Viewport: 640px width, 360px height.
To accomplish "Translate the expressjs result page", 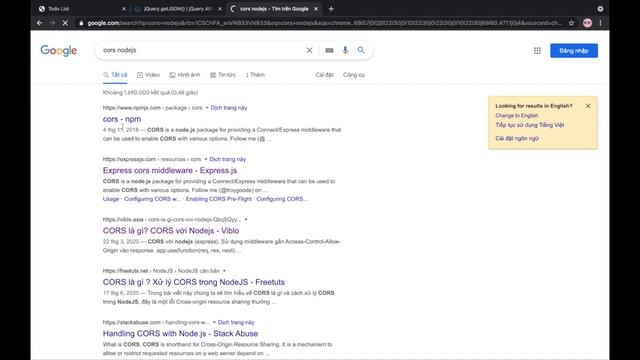I will (228, 159).
